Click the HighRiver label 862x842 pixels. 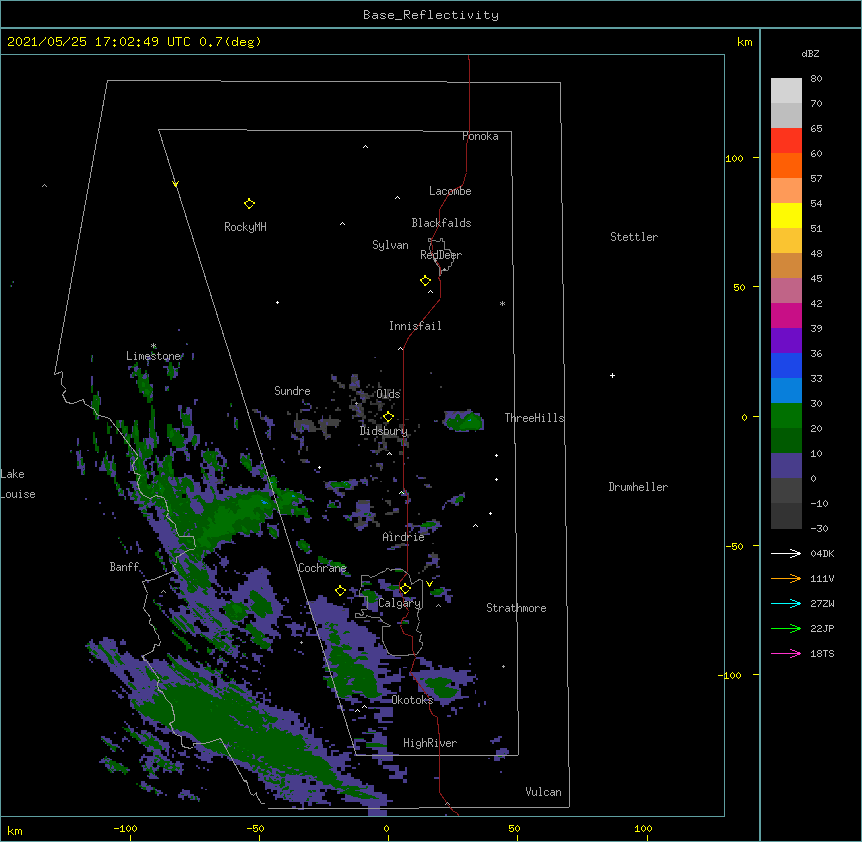point(430,743)
